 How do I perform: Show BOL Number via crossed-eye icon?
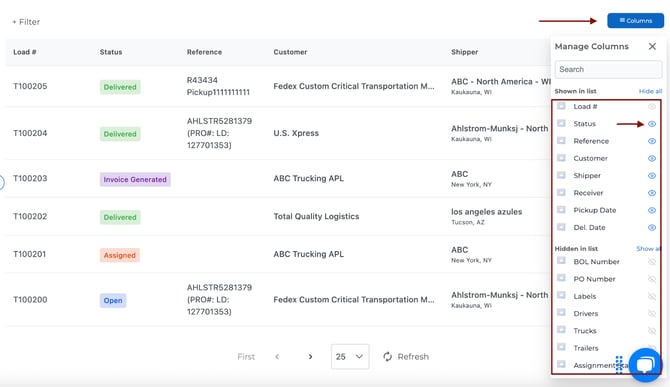point(652,262)
